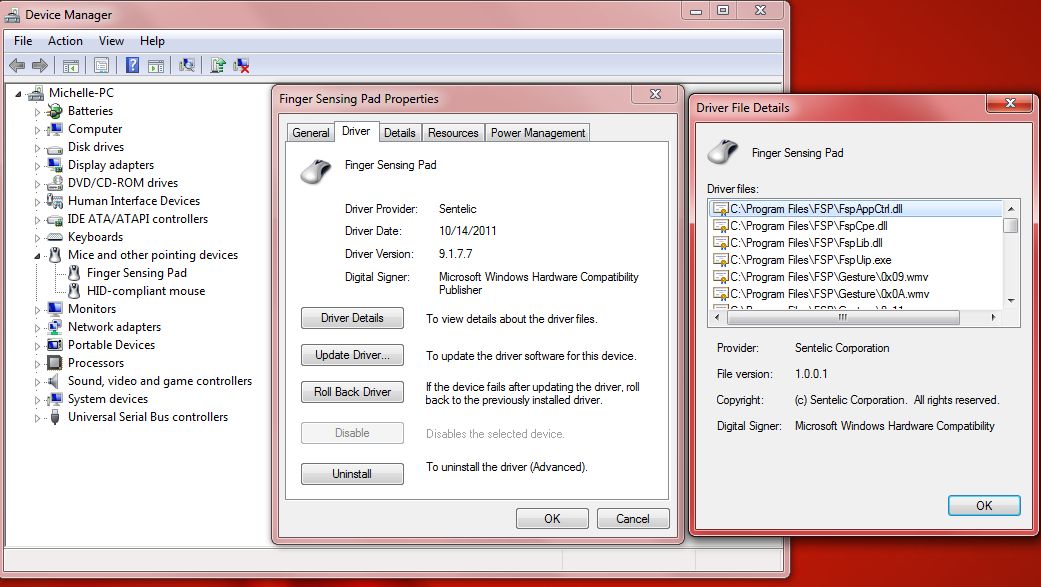Viewport: 1041px width, 587px height.
Task: Click the Update Driver Software toolbar icon
Action: click(x=218, y=65)
